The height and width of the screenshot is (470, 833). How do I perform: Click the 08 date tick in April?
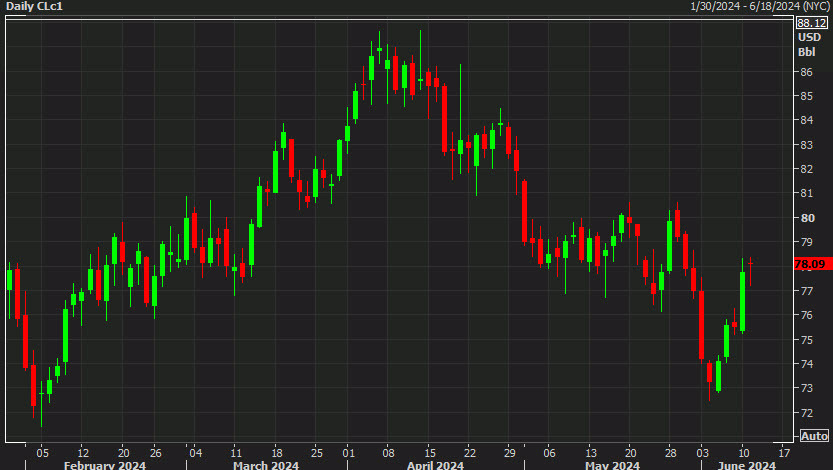click(388, 453)
